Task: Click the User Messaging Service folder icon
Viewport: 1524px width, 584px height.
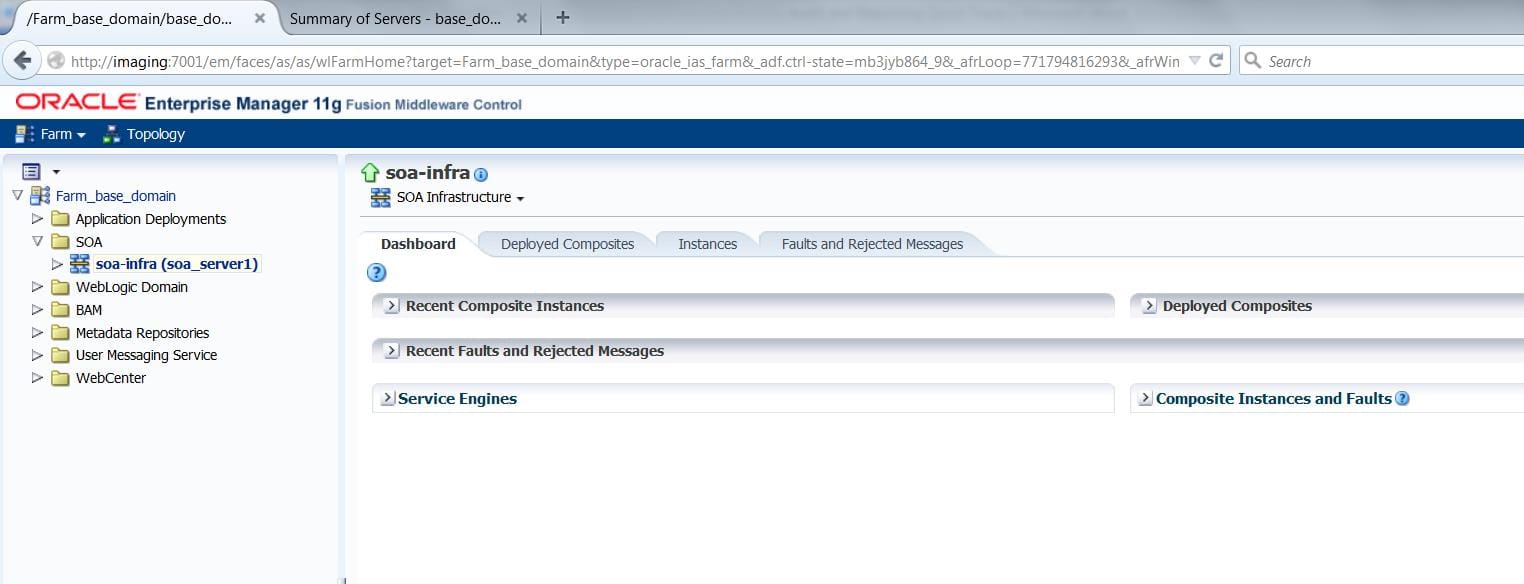Action: point(60,355)
